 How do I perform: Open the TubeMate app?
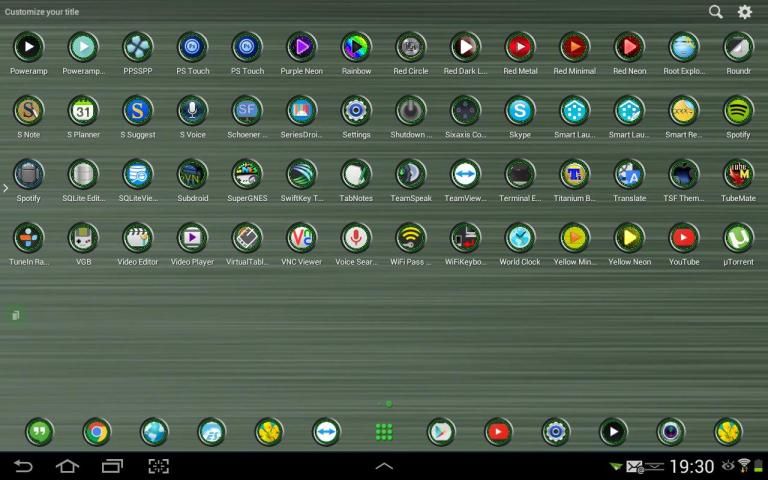[x=738, y=174]
